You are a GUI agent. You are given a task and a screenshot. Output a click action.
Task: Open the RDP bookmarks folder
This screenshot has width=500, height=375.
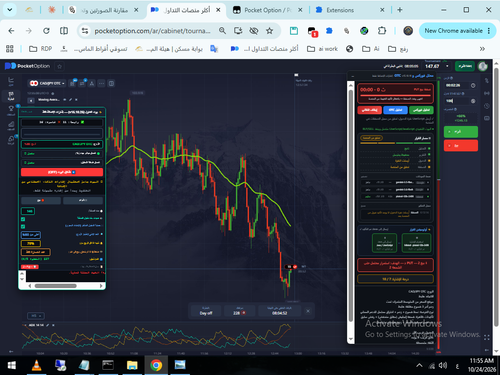click(x=41, y=49)
